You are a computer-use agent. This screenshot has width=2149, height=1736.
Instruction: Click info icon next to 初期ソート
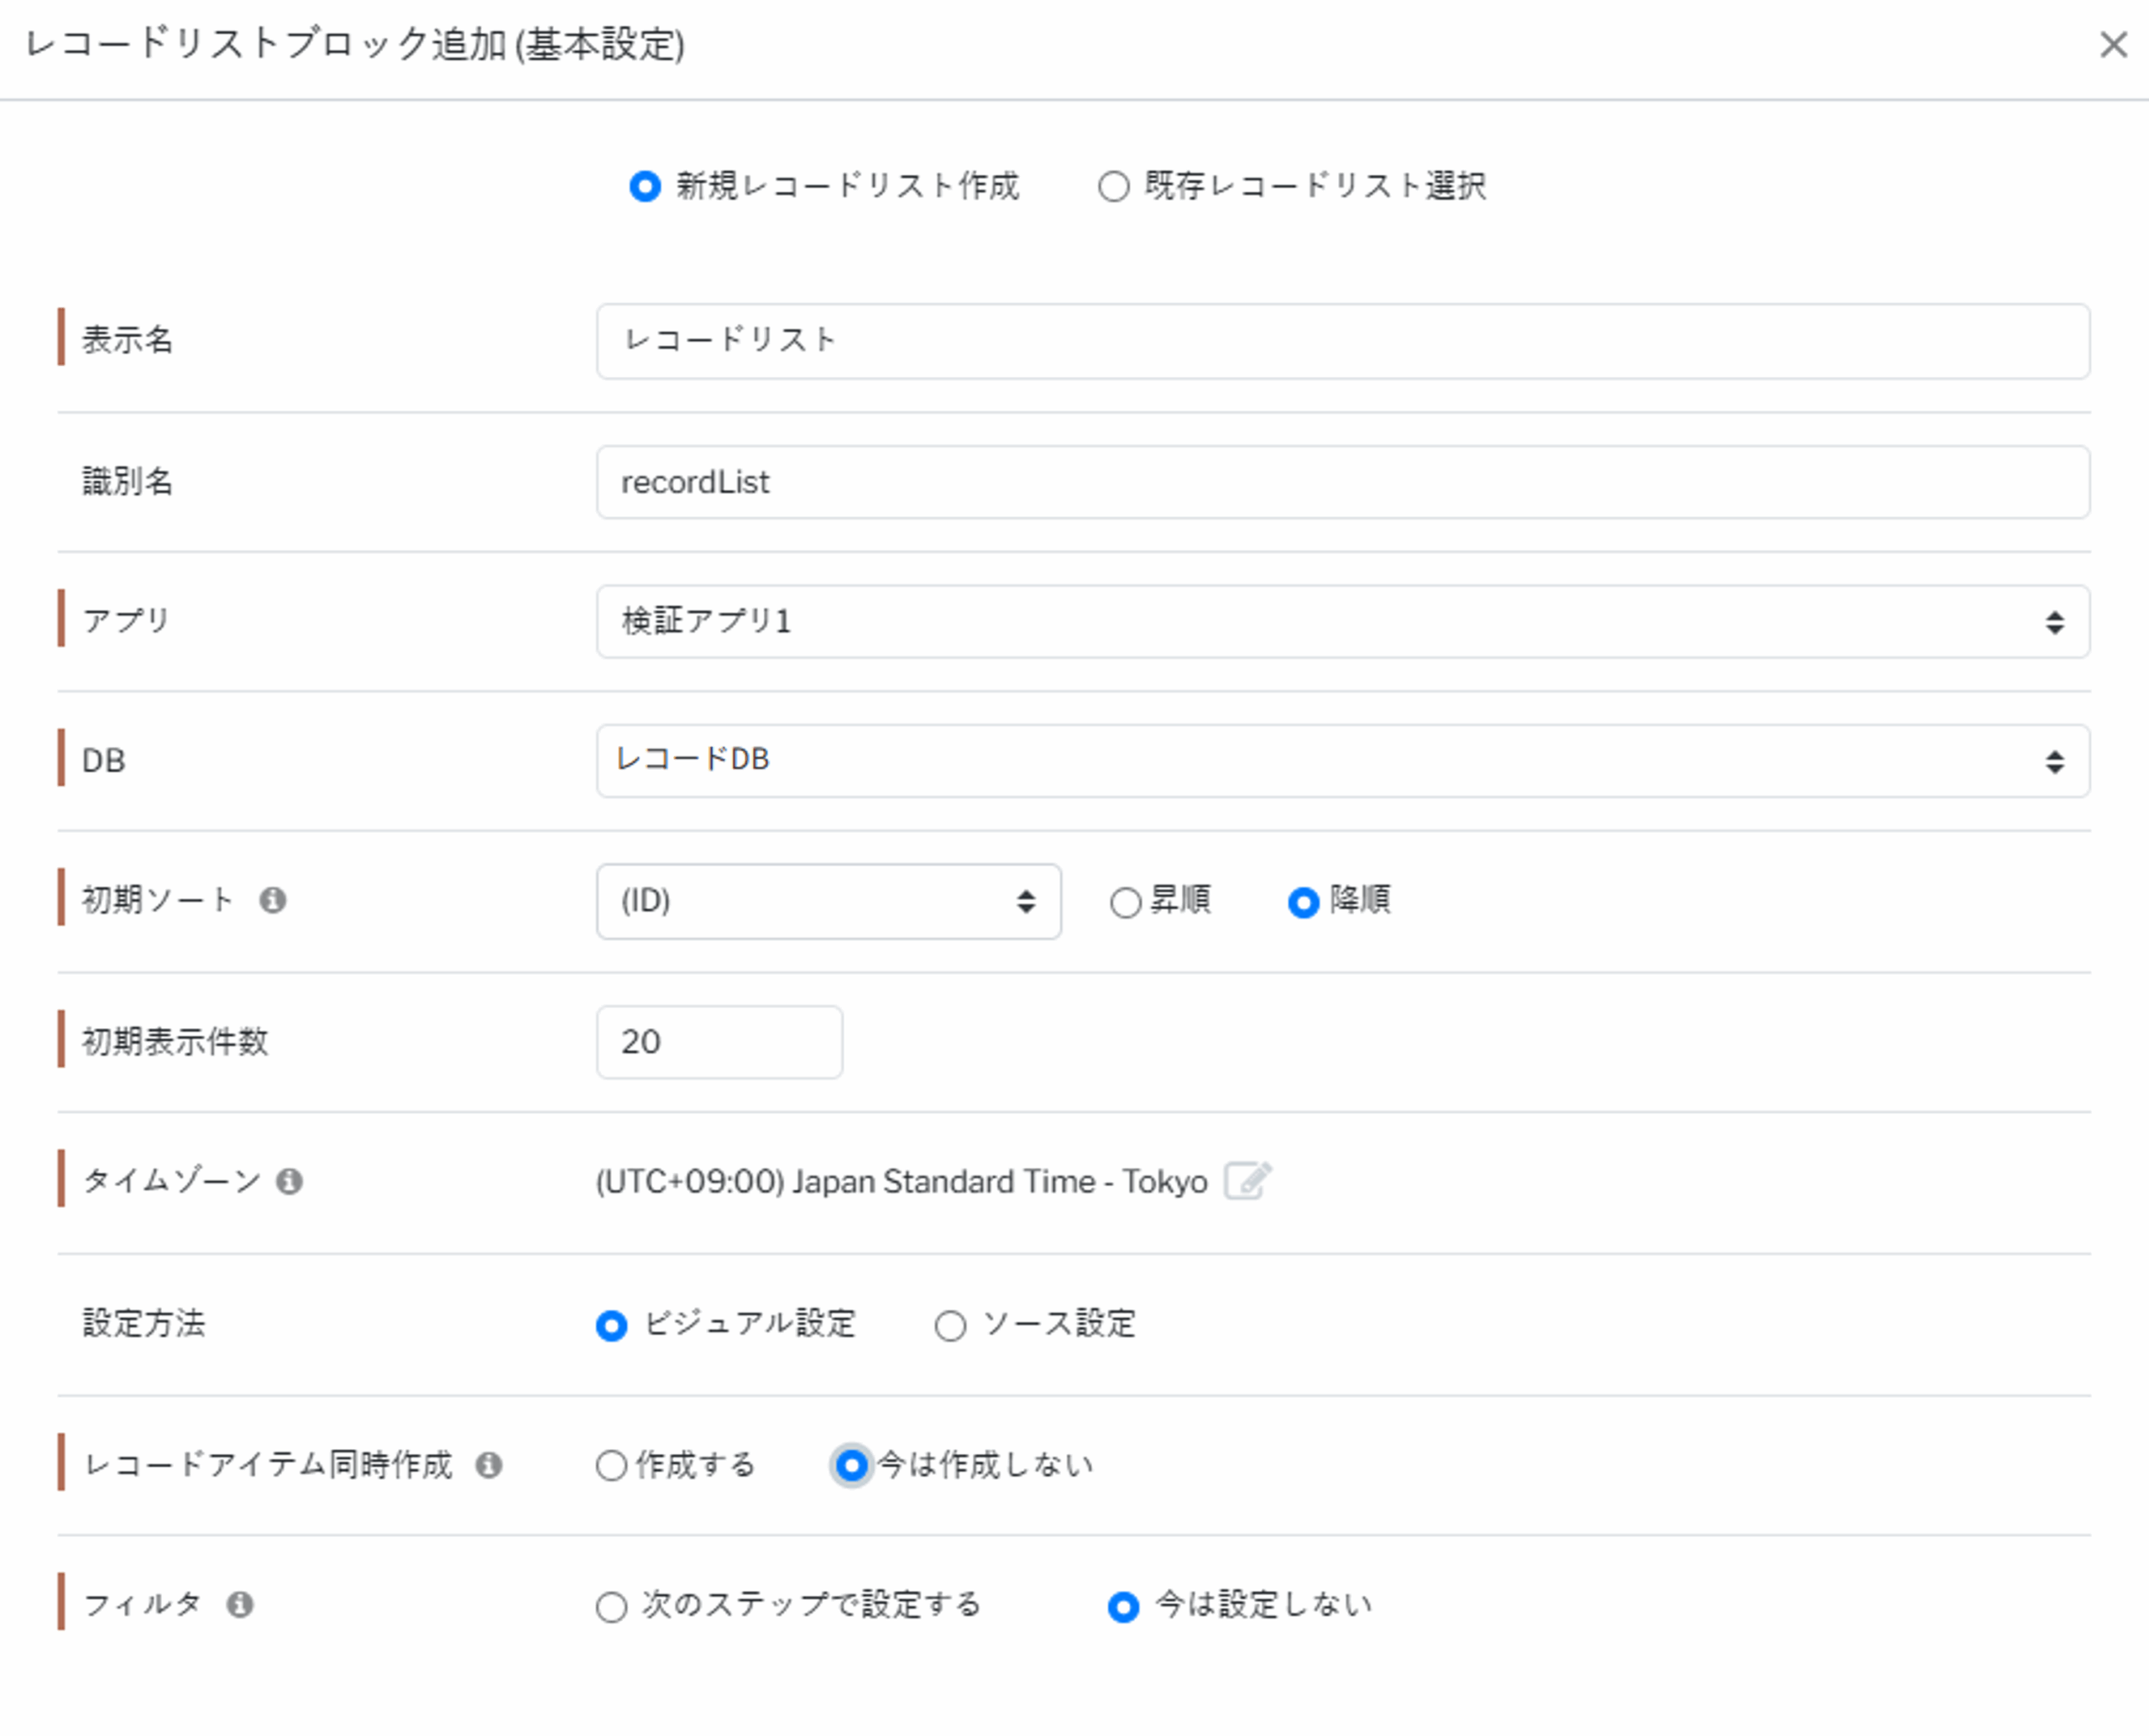click(273, 900)
